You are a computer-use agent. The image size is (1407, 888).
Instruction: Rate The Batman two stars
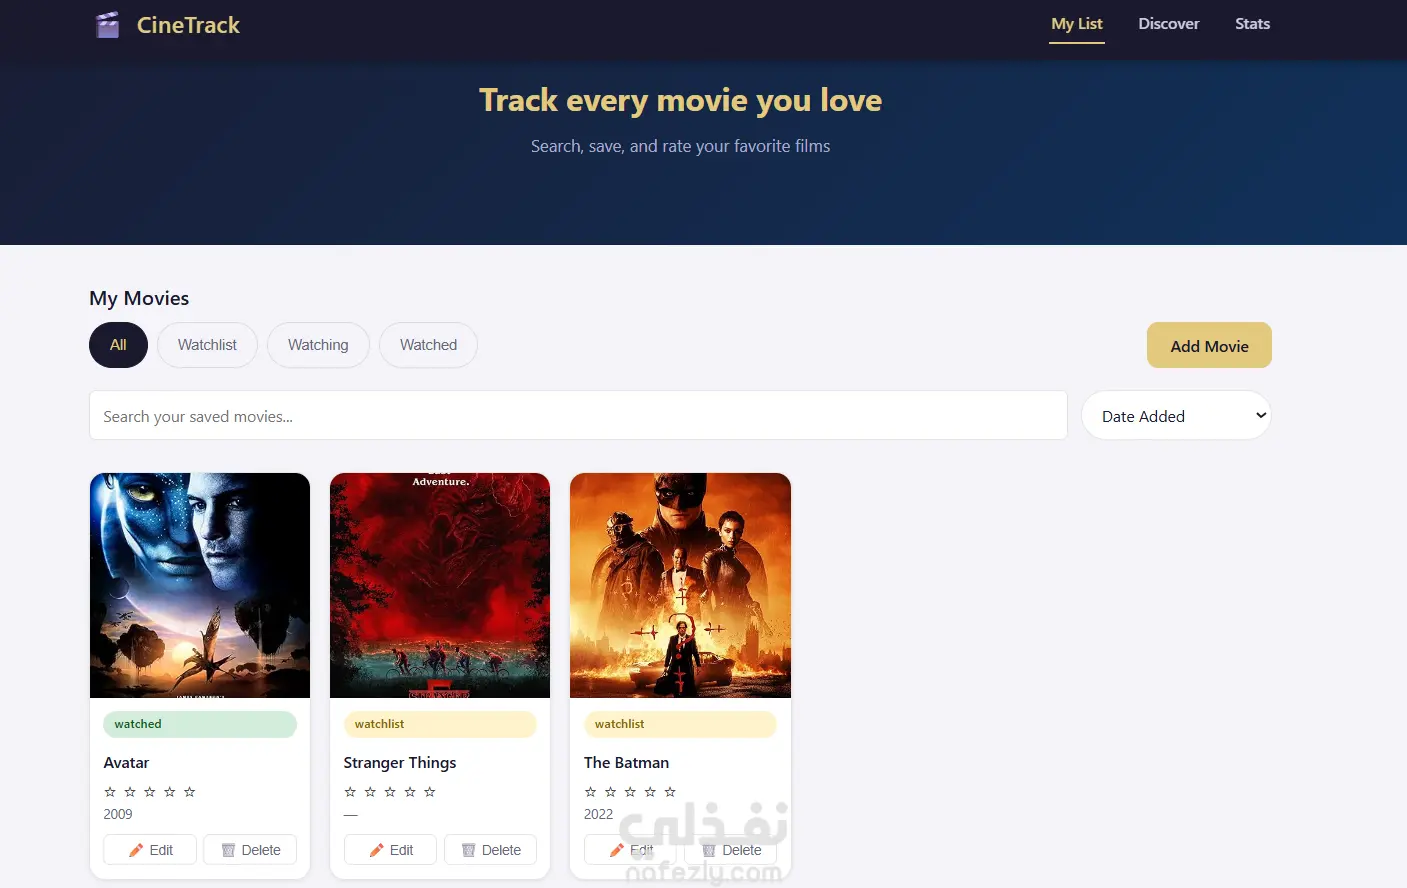point(610,792)
